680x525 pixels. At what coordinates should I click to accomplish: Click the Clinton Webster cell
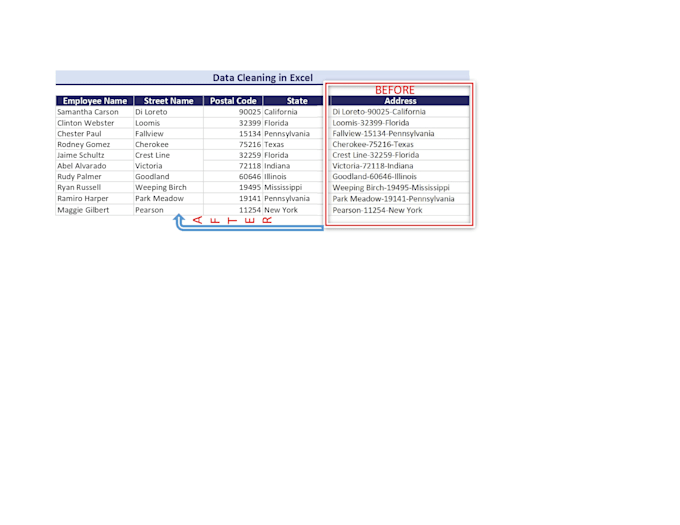[95, 123]
